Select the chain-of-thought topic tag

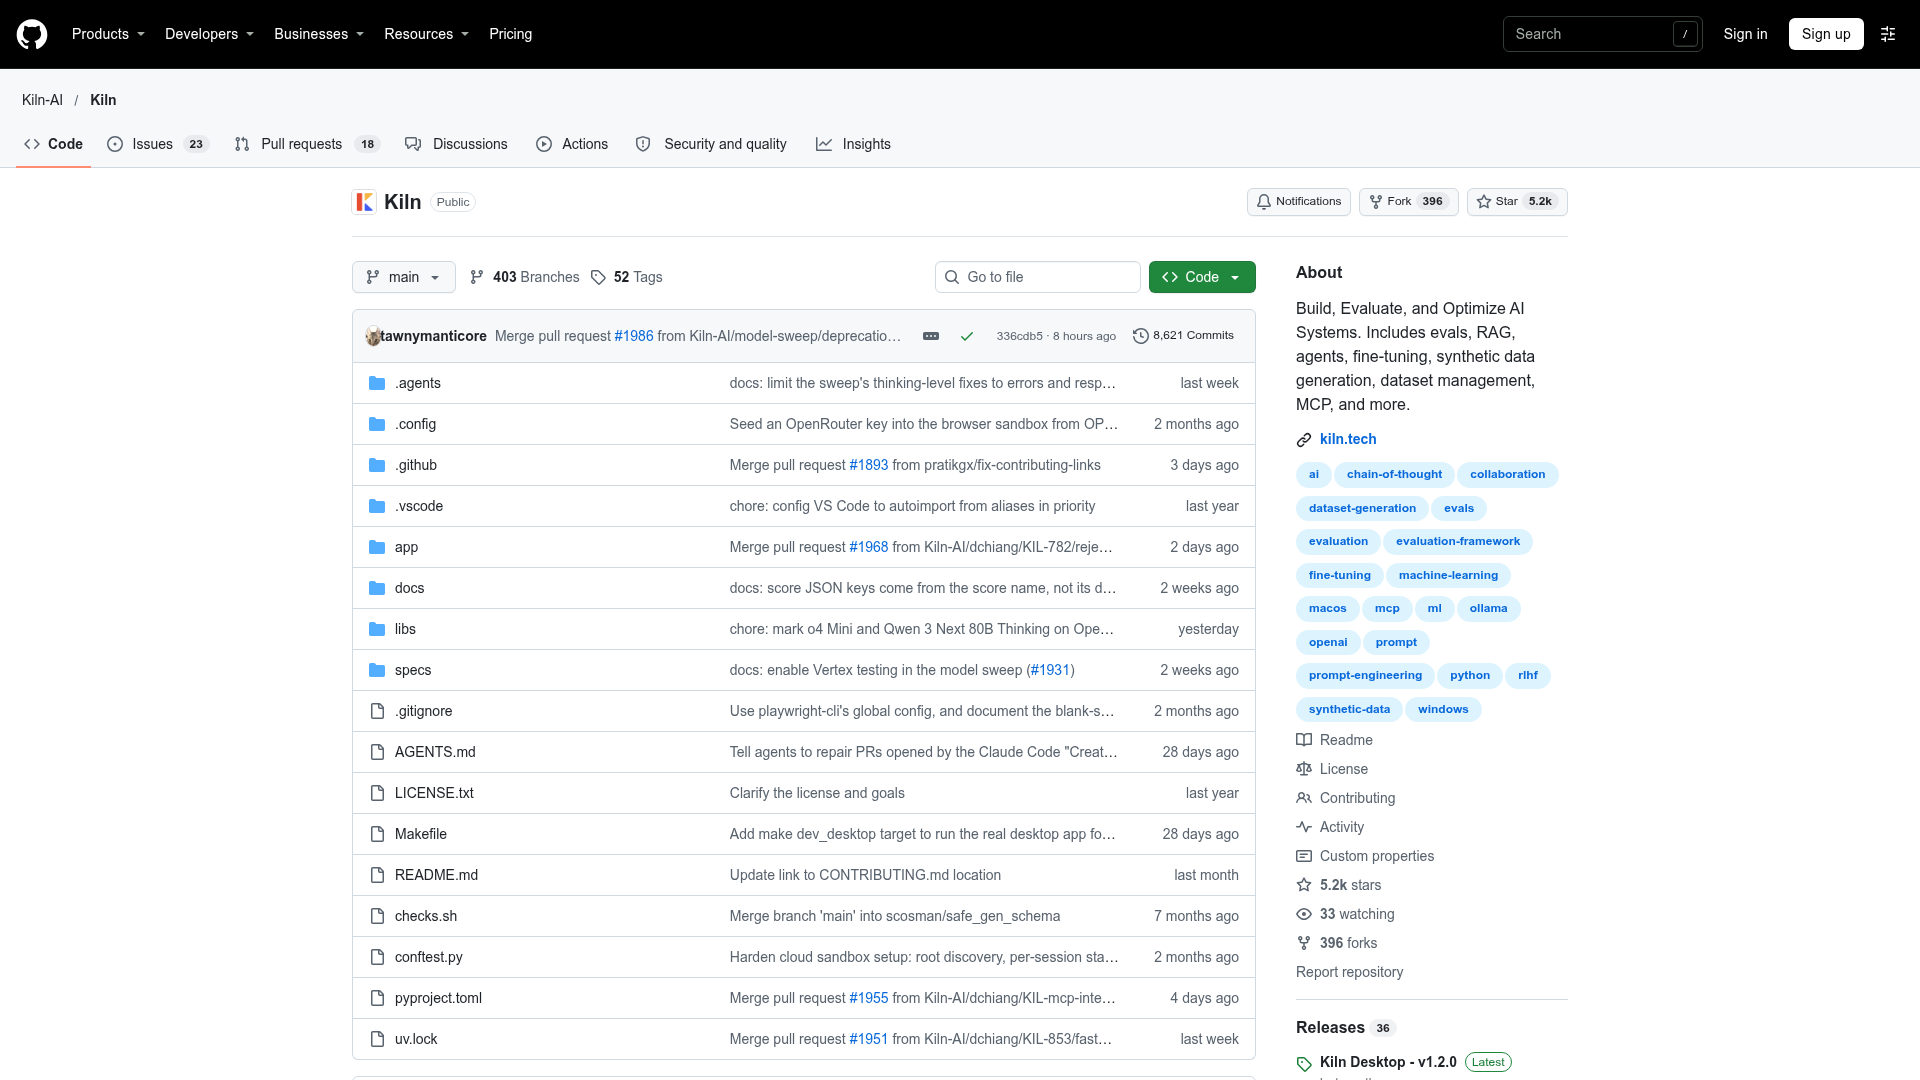click(1394, 475)
